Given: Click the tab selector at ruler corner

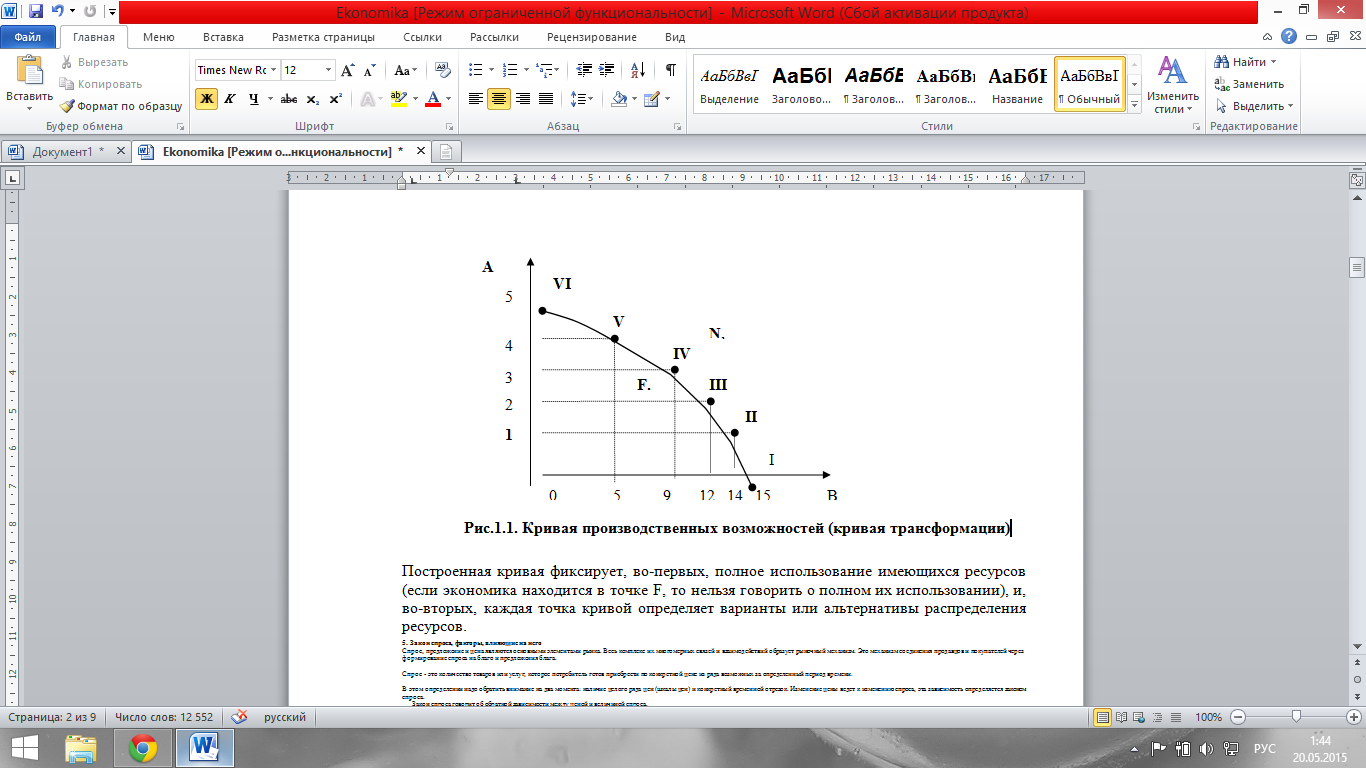Looking at the screenshot, I should point(13,178).
